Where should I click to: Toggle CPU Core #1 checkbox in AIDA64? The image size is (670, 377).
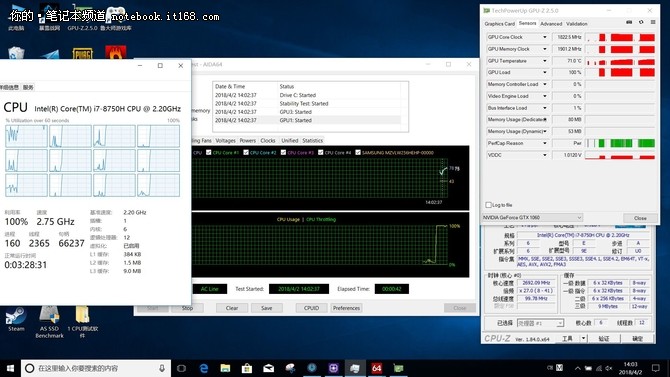point(209,152)
